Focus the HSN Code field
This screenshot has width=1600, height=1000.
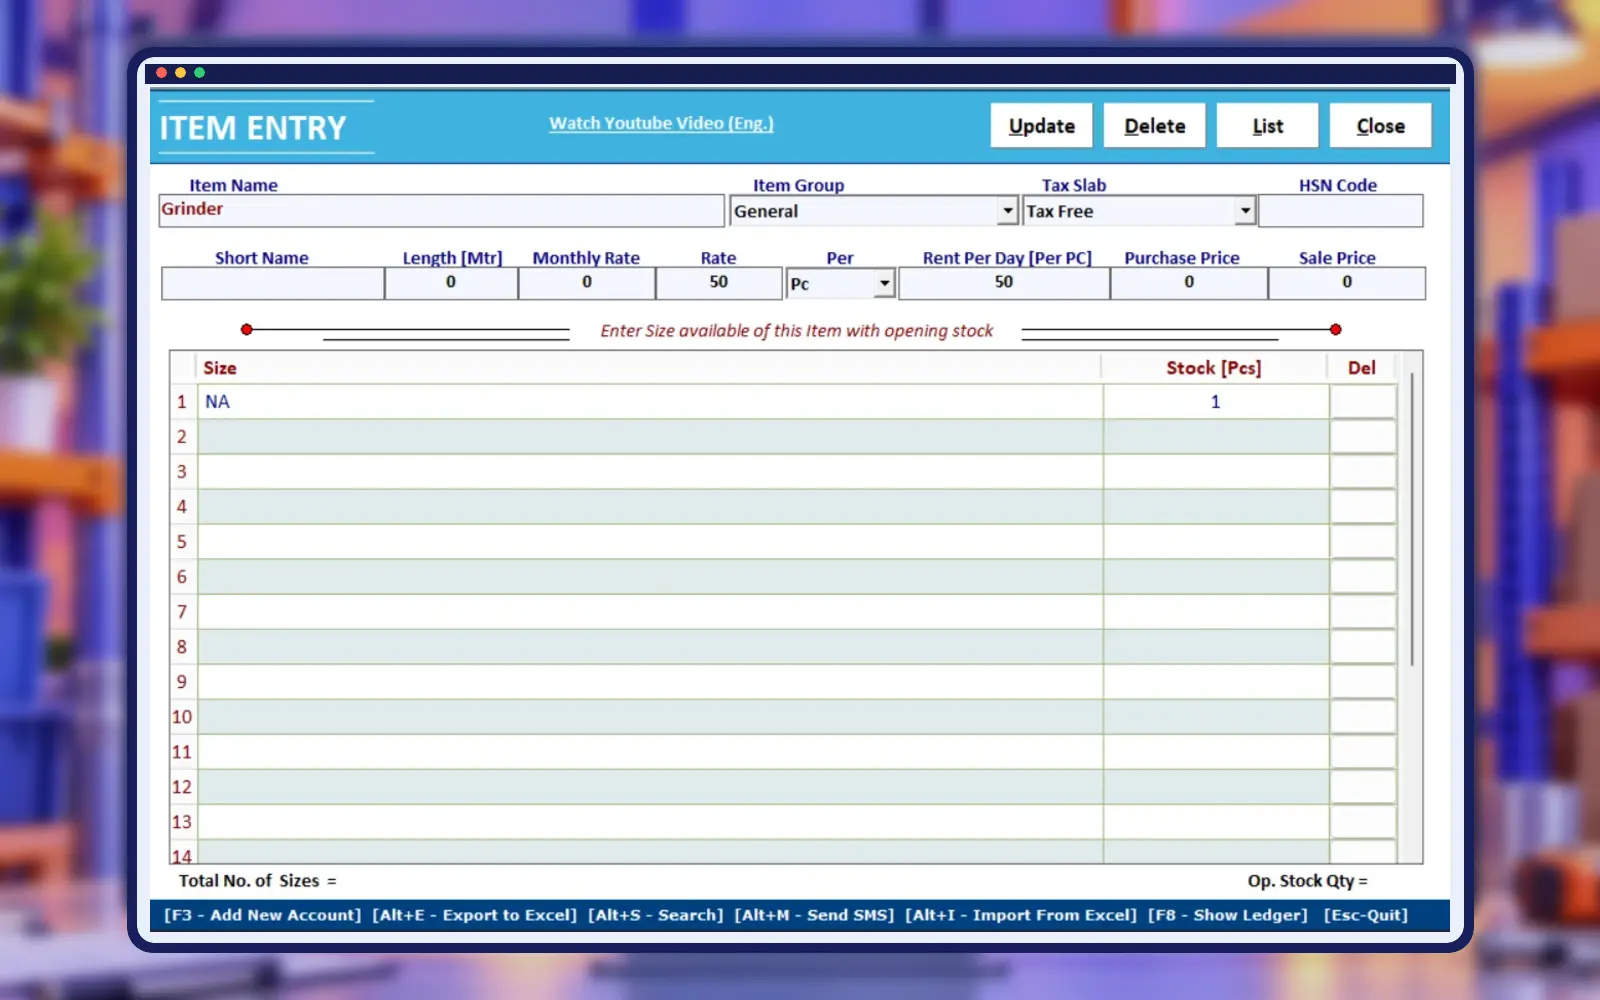pos(1340,211)
